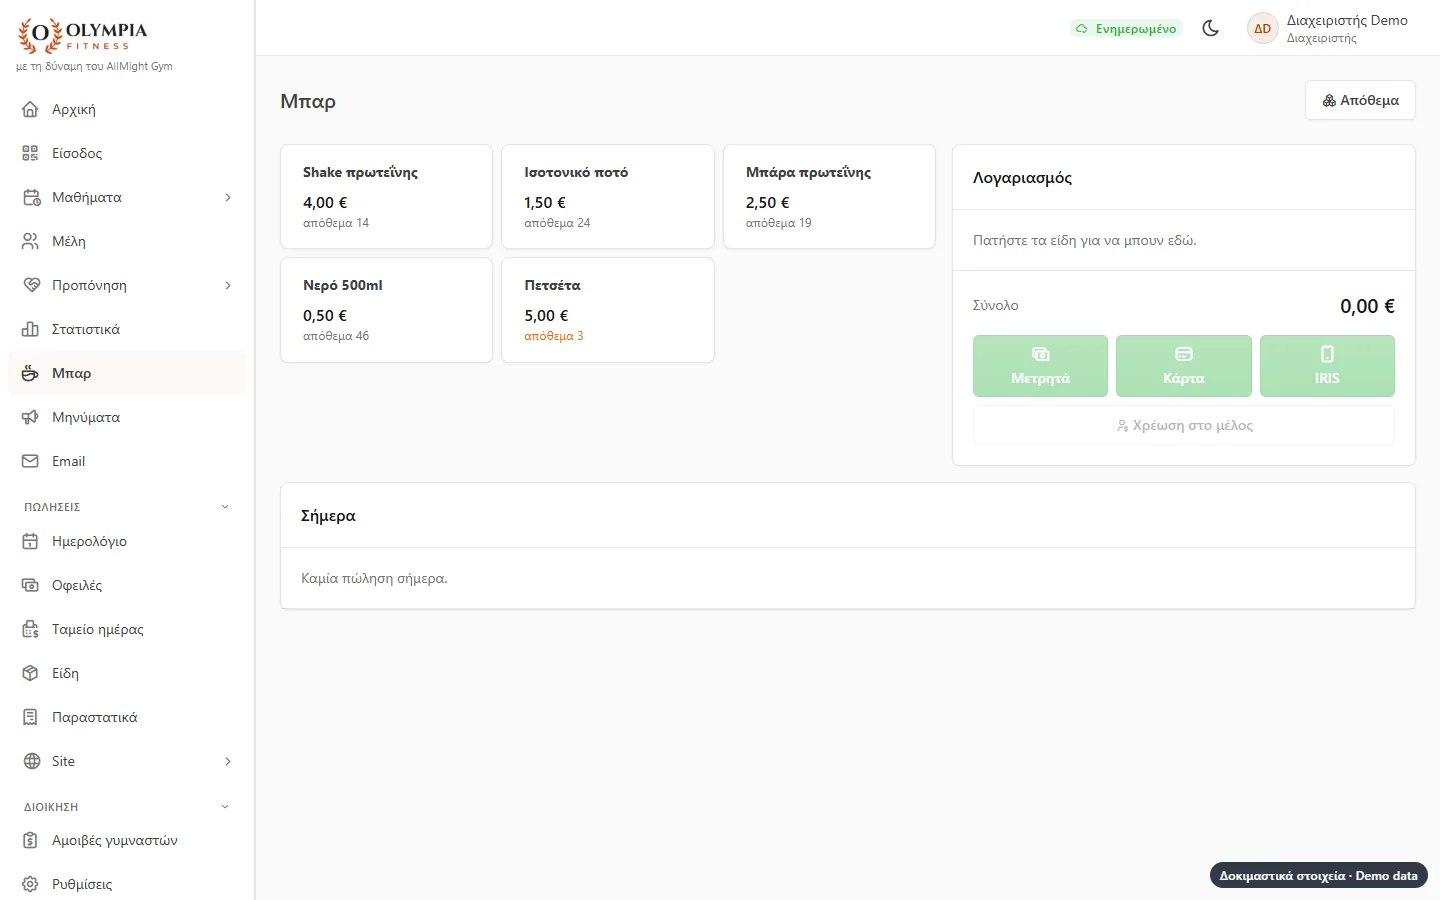Click the Στατιστικά chart icon

coord(31,329)
